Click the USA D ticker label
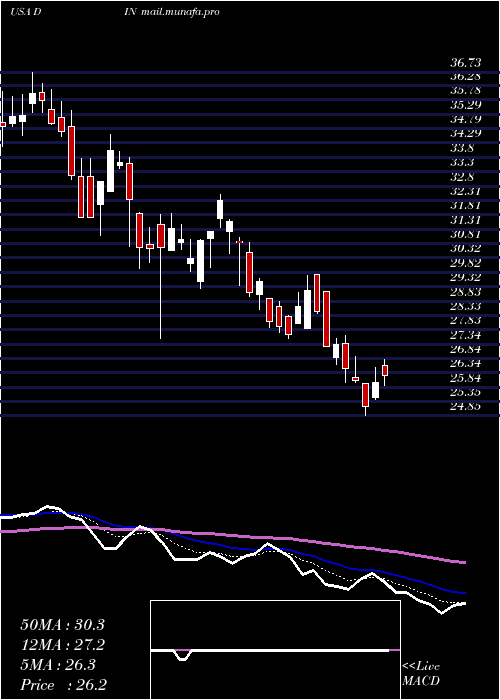Image resolution: width=500 pixels, height=700 pixels. (25, 12)
